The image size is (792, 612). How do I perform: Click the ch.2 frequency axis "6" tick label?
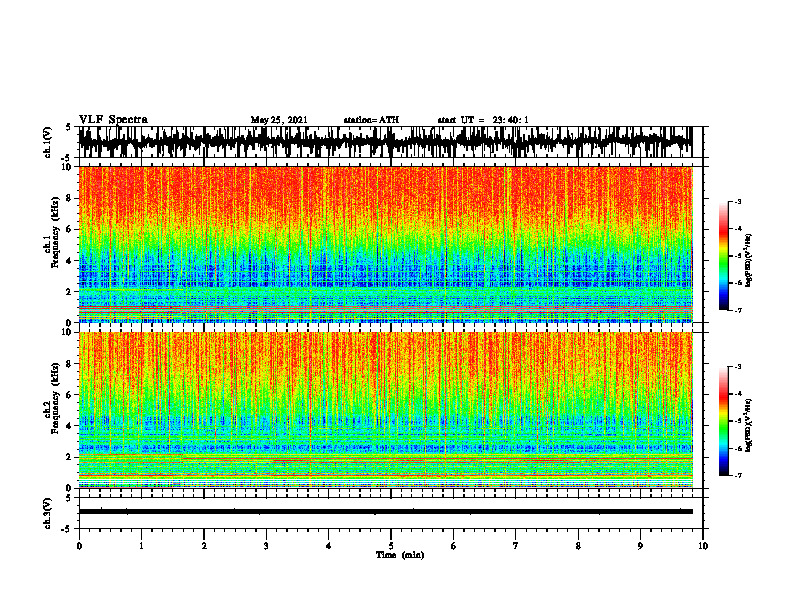coord(70,395)
